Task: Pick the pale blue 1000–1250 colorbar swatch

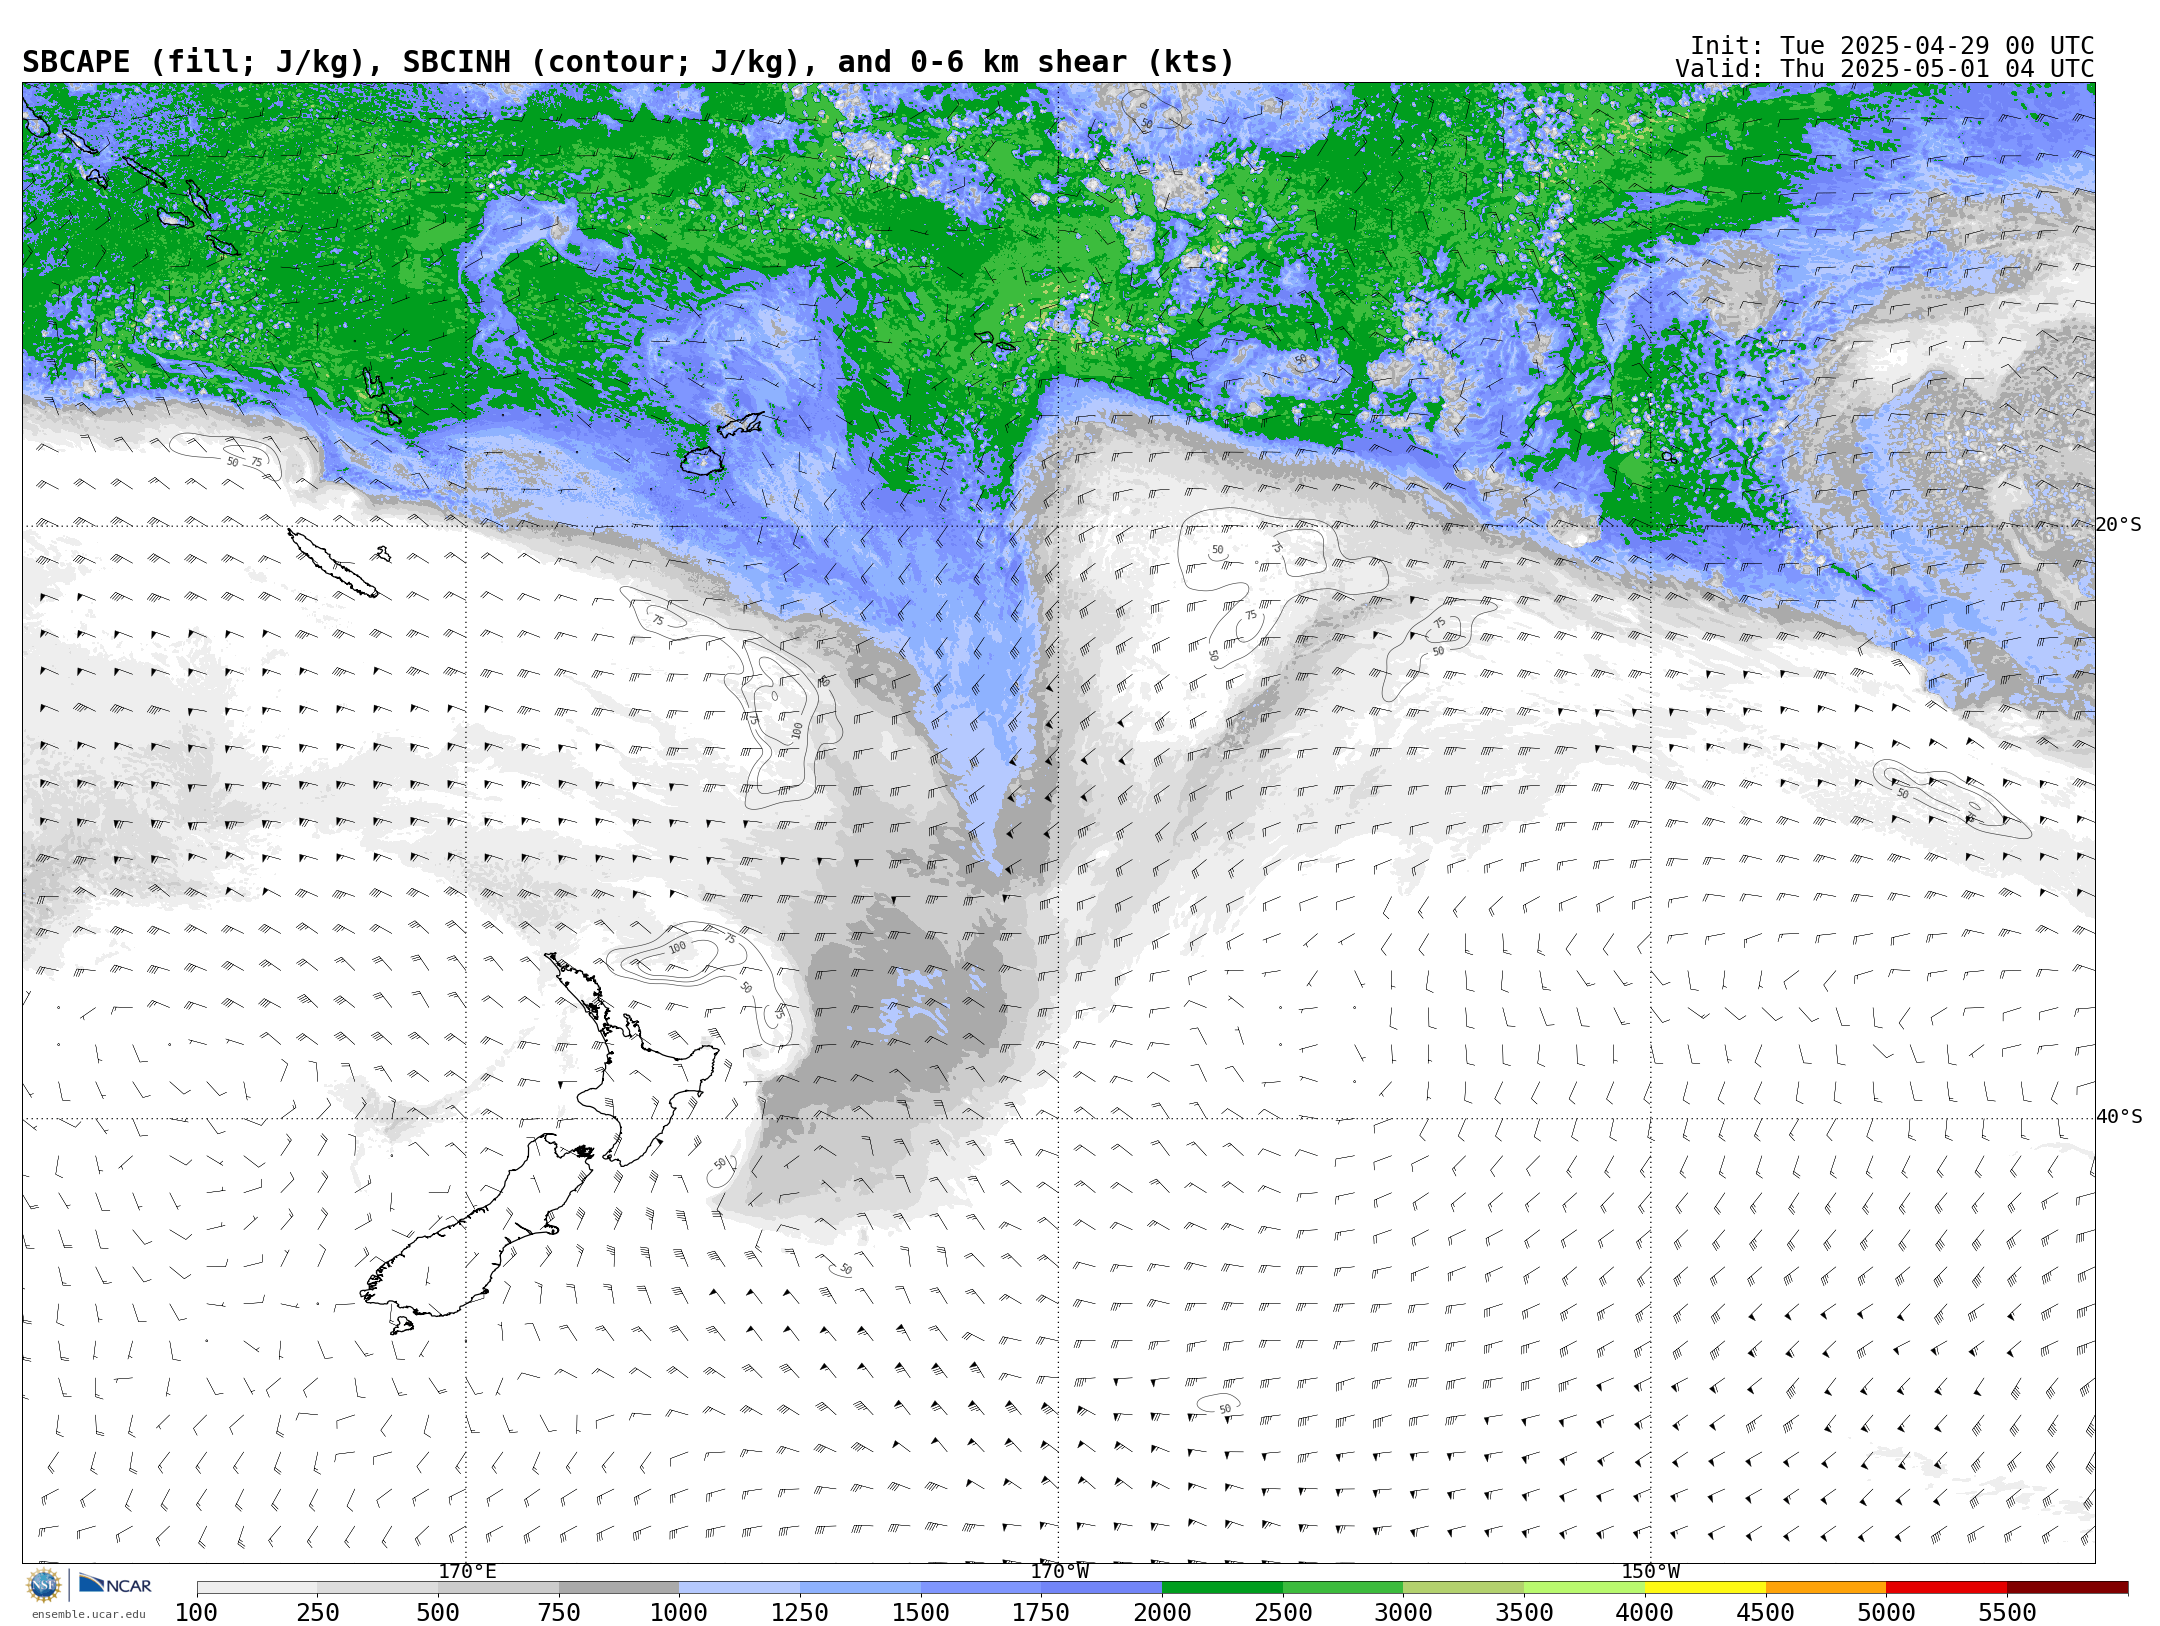Action: coord(739,1588)
